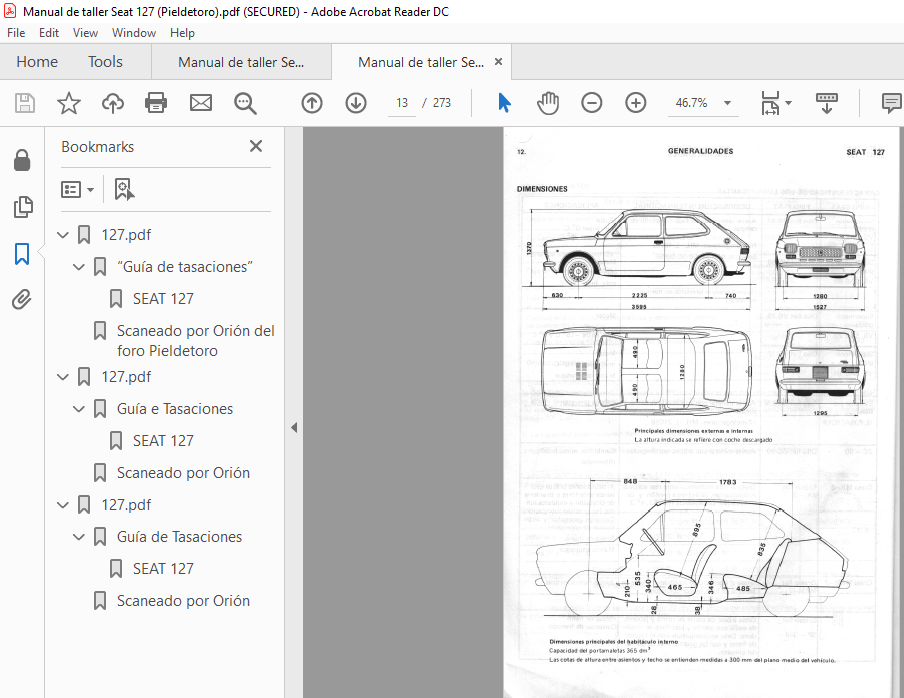Open the Help menu
This screenshot has width=904, height=698.
tap(182, 33)
